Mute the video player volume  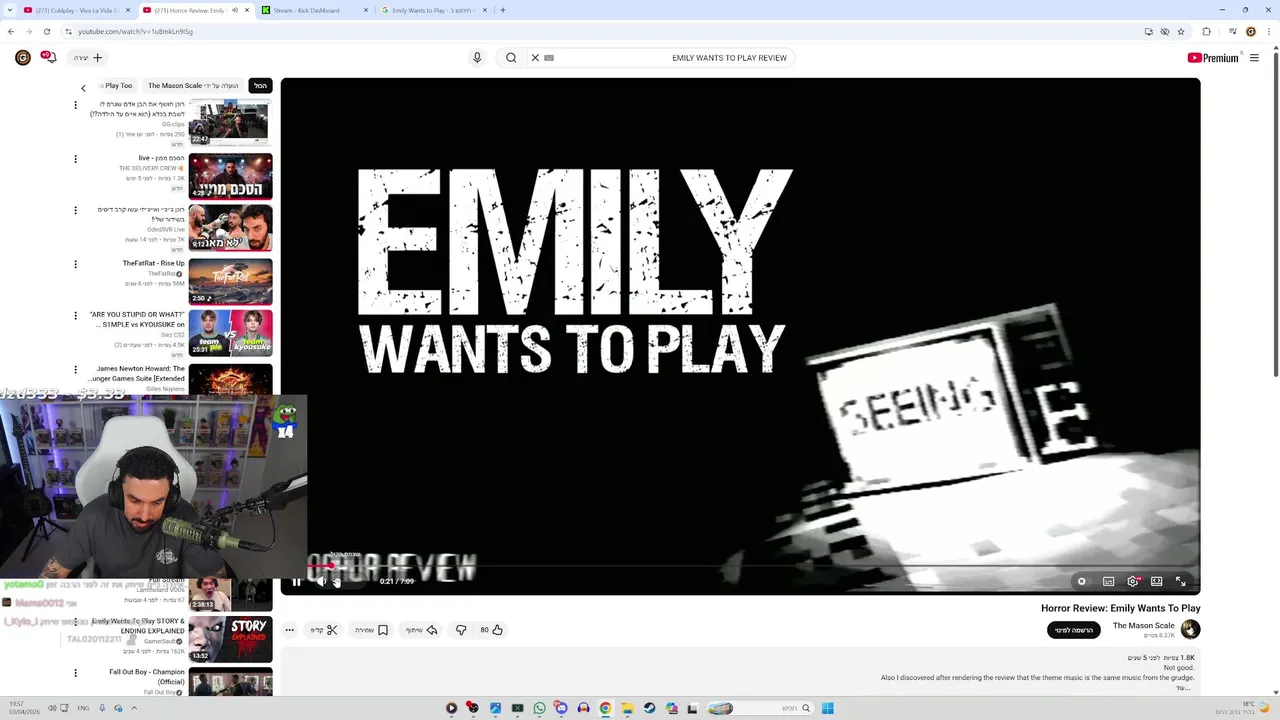tap(321, 581)
